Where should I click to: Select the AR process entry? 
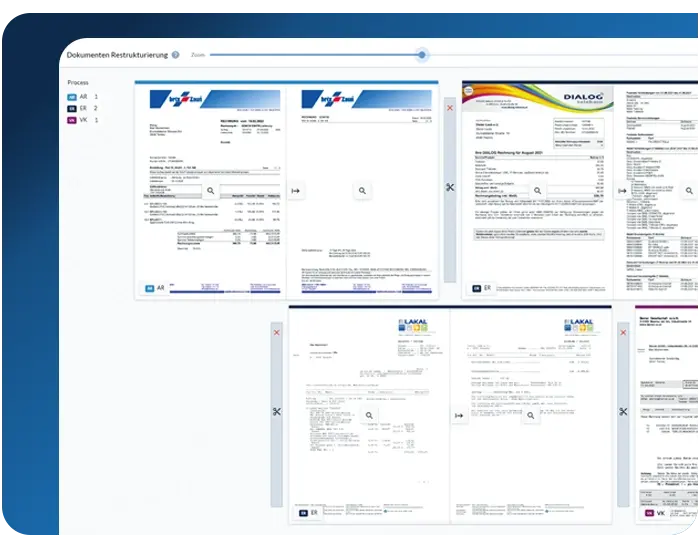pos(83,97)
